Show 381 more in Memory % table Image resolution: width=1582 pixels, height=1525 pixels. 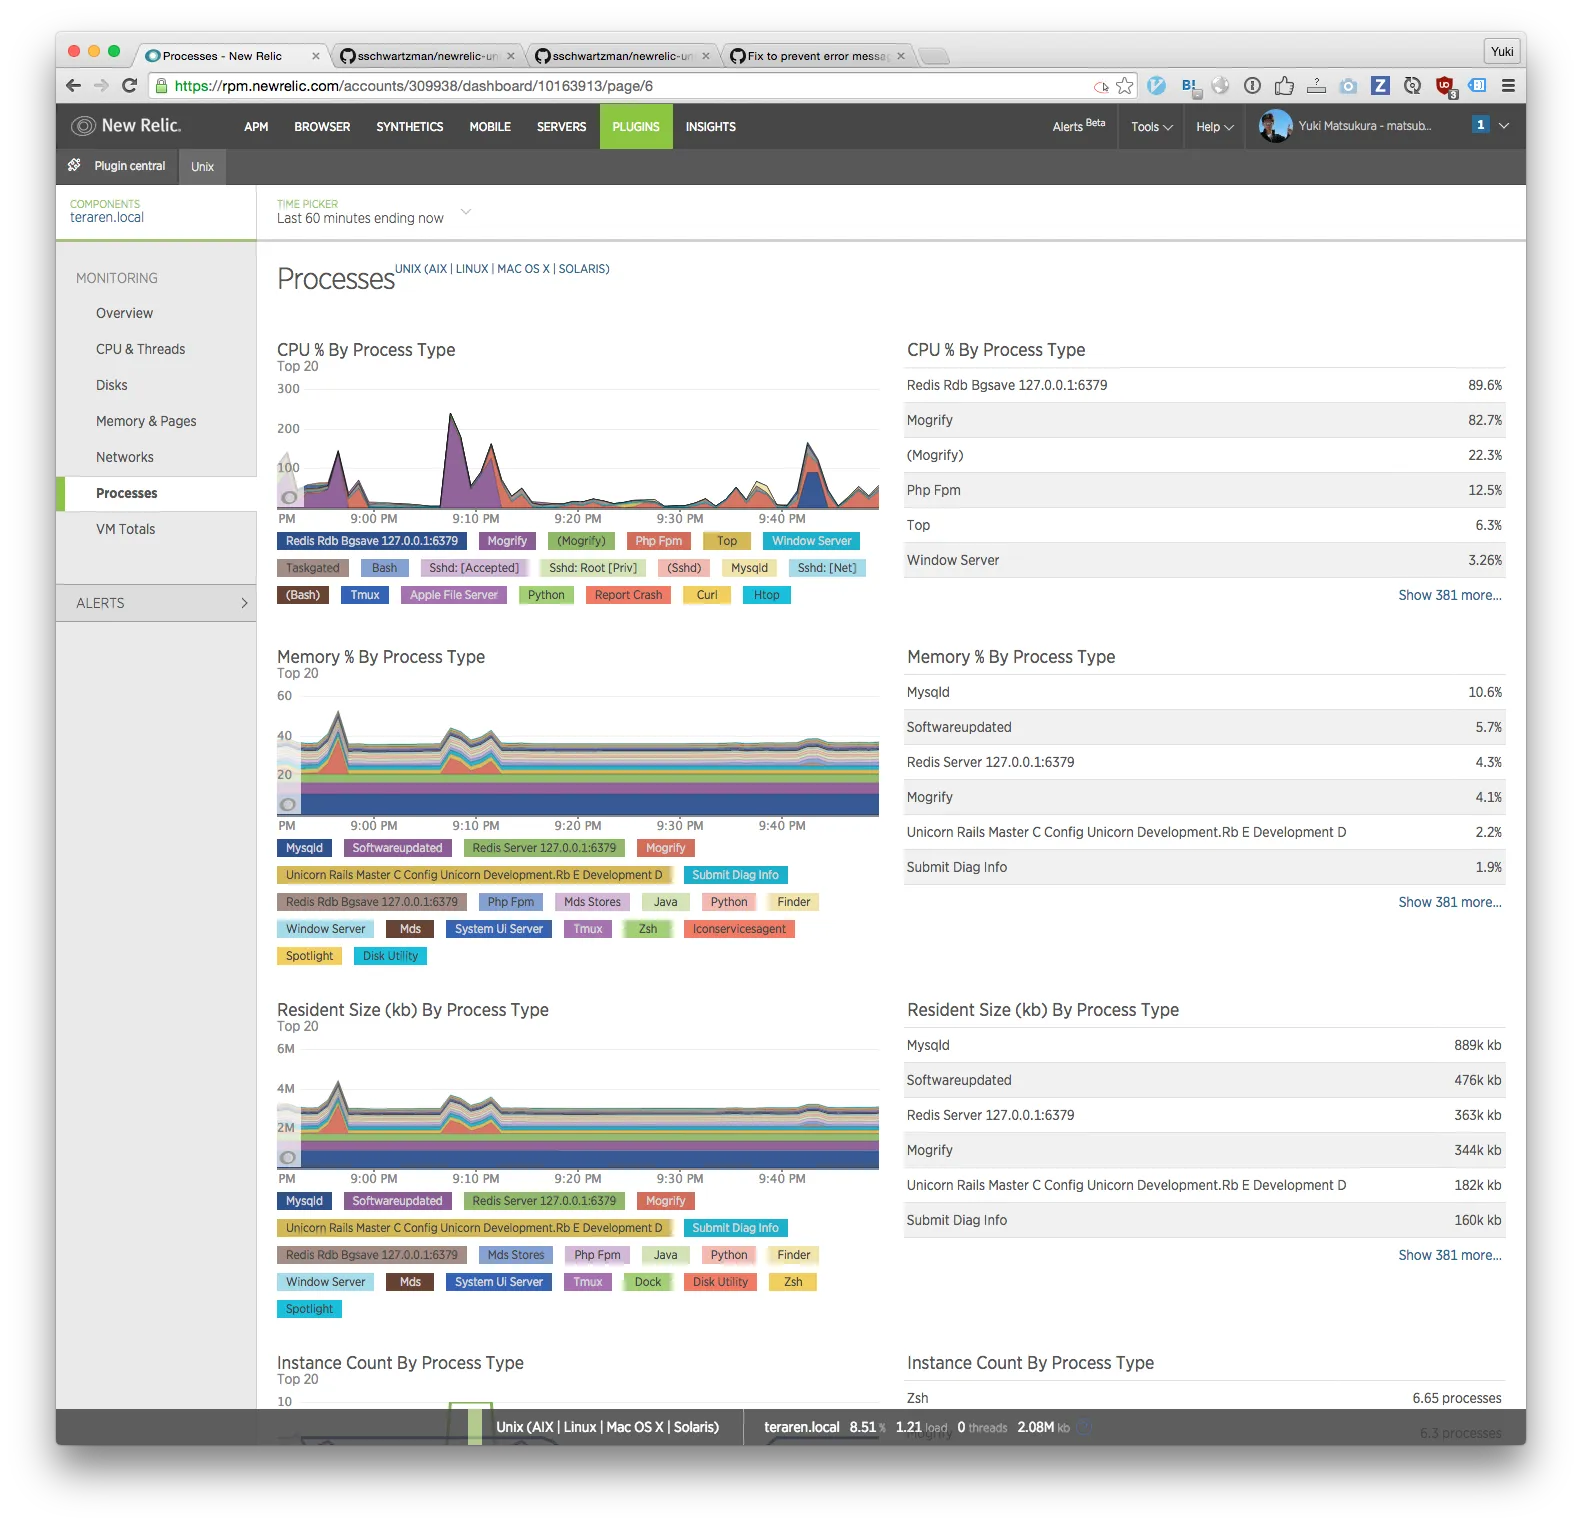point(1449,902)
